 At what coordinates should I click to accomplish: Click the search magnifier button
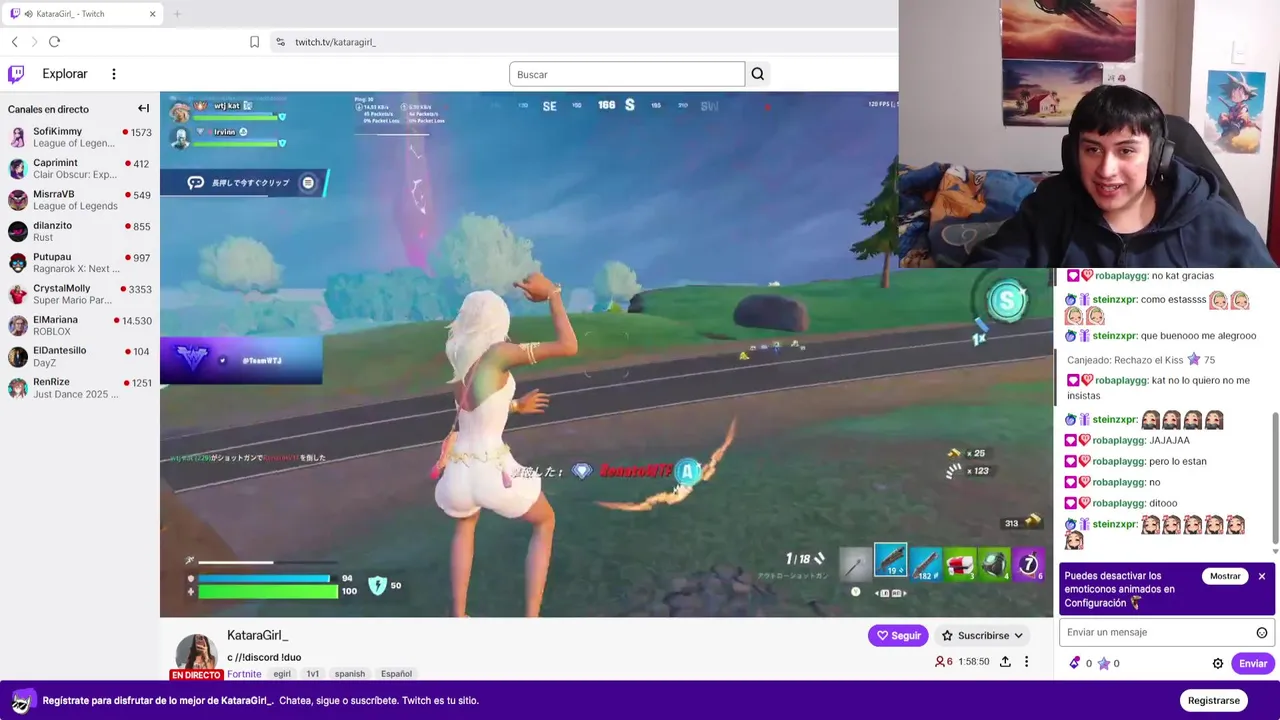758,74
